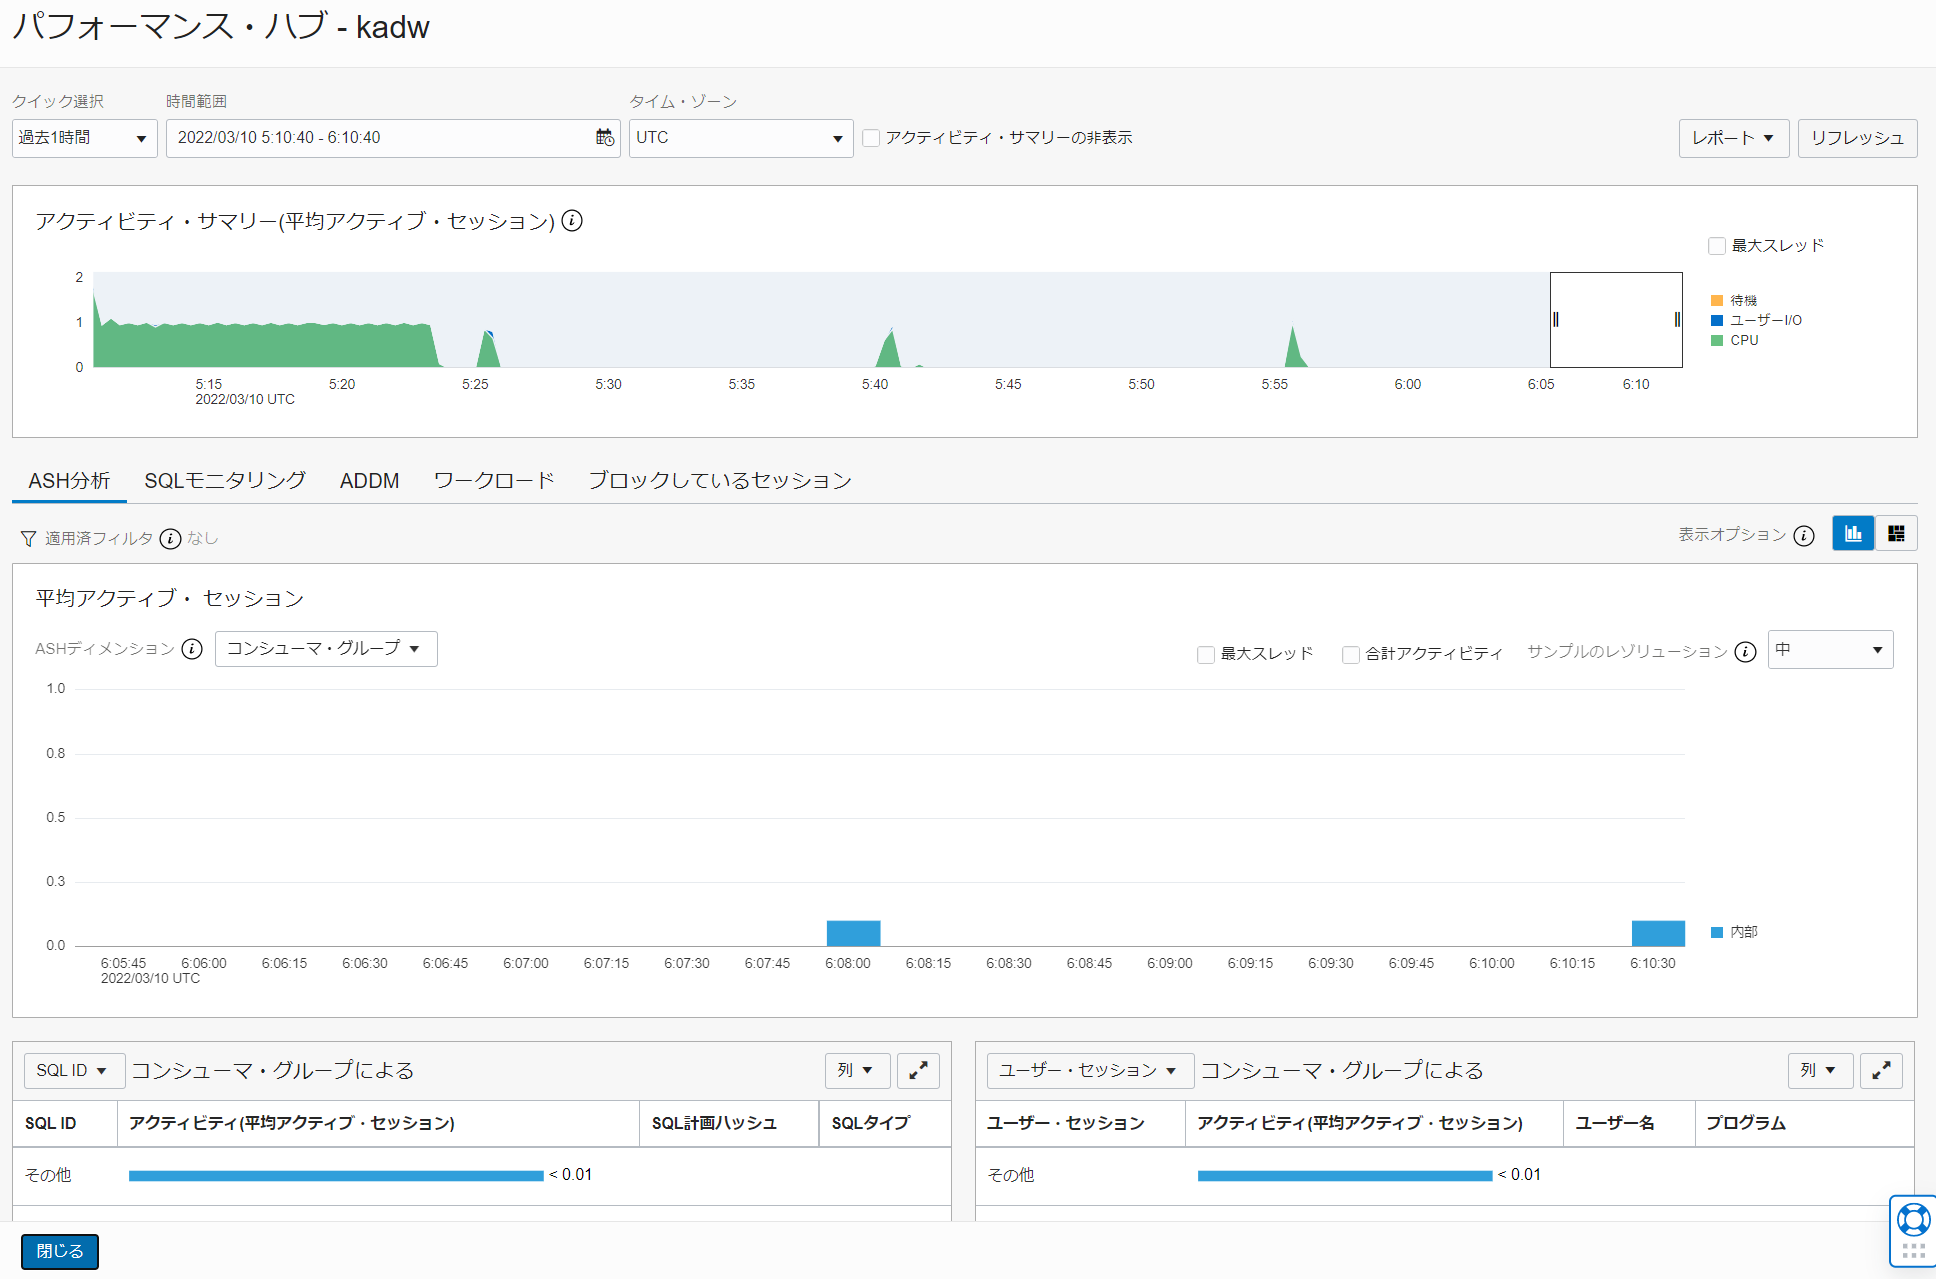This screenshot has width=1936, height=1279.
Task: Open the time range calendar picker icon
Action: [x=604, y=138]
